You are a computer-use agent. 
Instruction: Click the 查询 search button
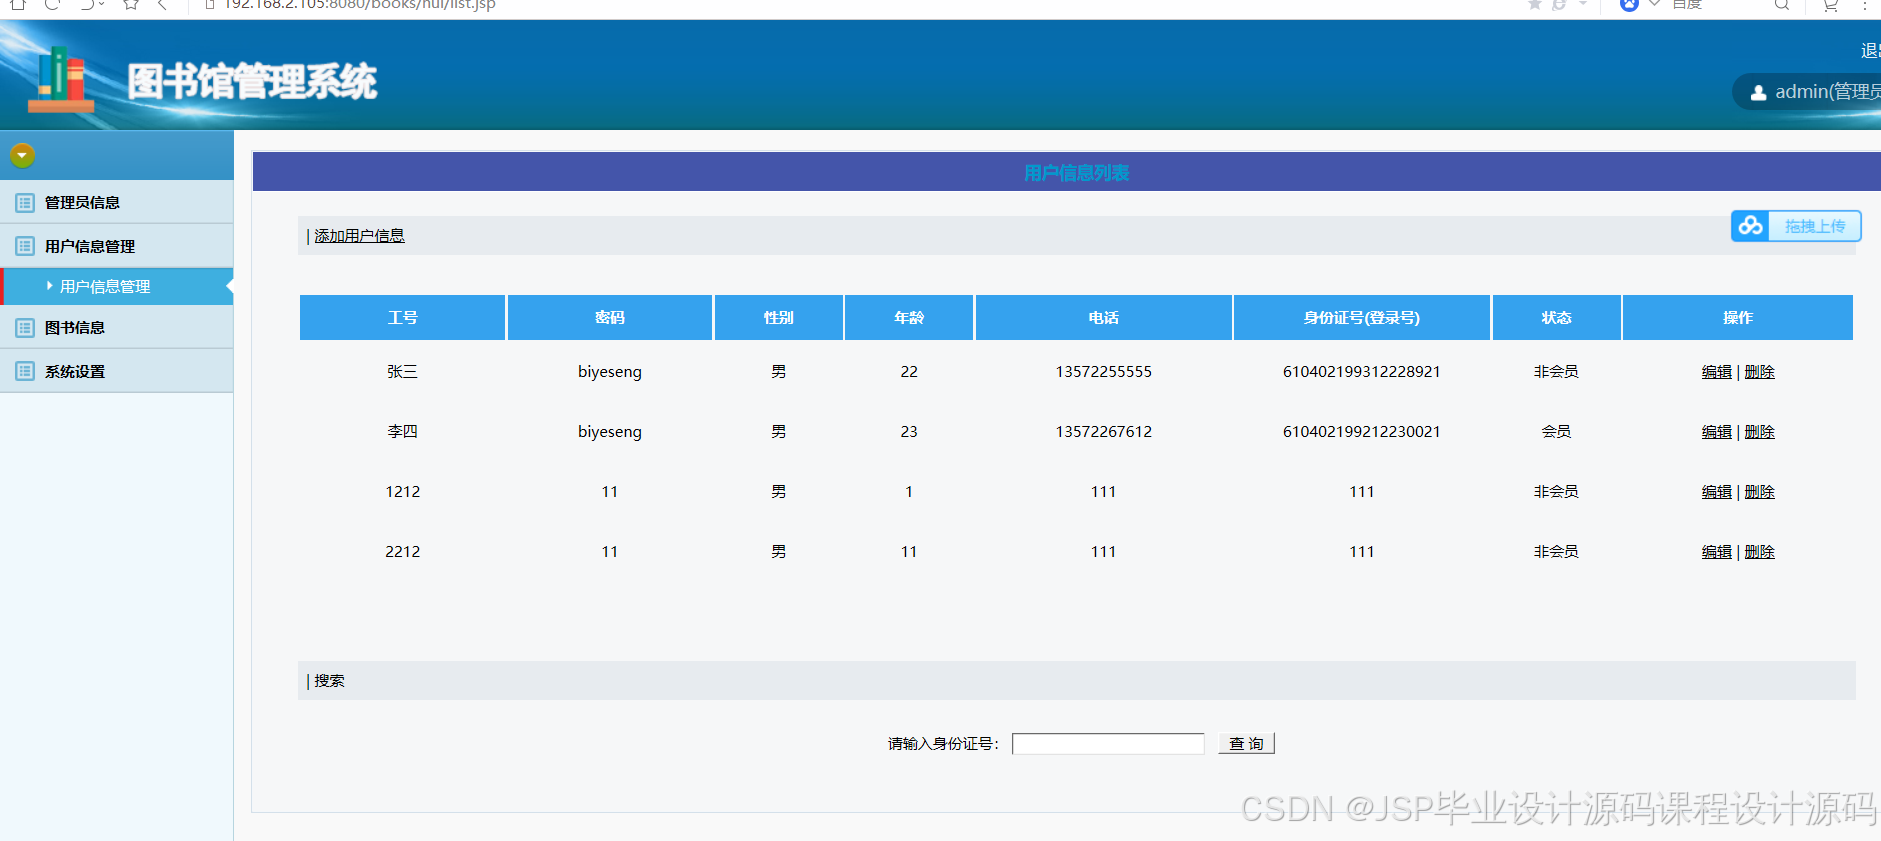tap(1246, 744)
